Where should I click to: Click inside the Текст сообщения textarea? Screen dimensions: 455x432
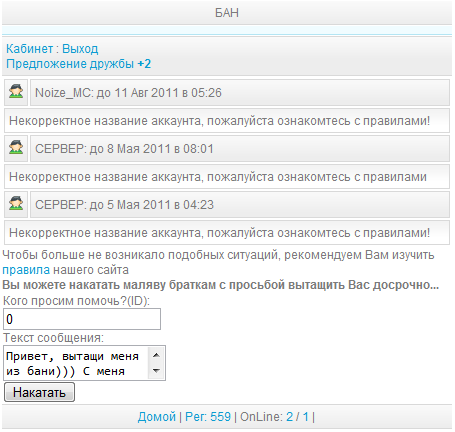77,363
